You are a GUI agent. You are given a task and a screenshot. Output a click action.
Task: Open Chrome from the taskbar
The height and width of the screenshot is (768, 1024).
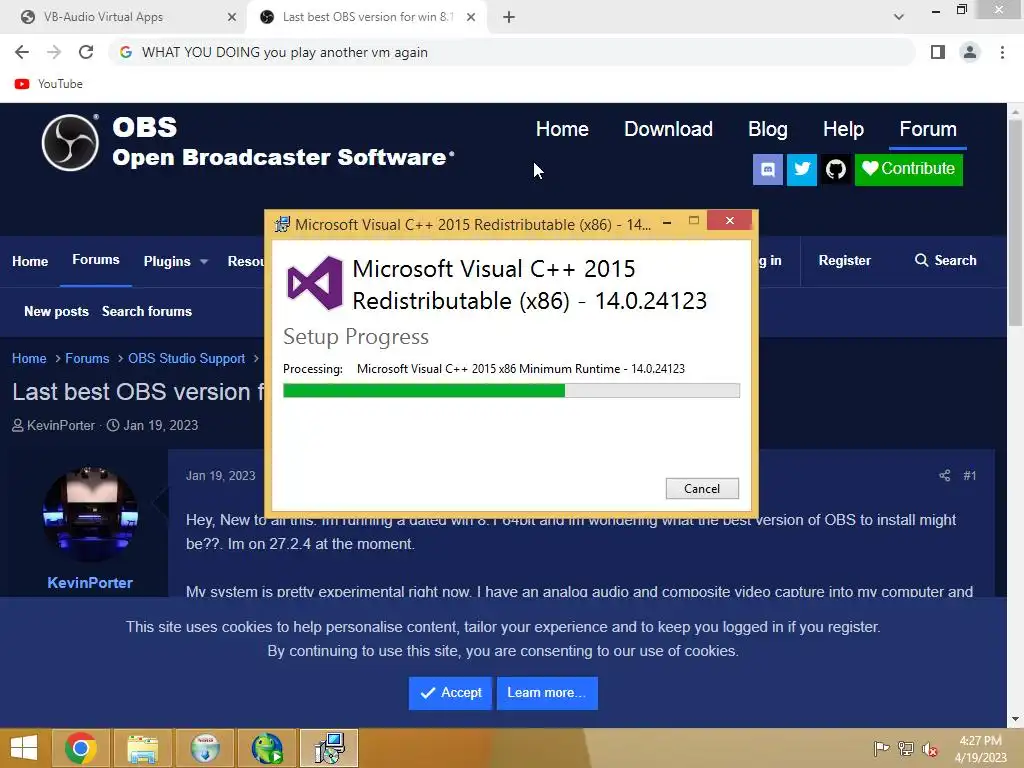tap(81, 748)
